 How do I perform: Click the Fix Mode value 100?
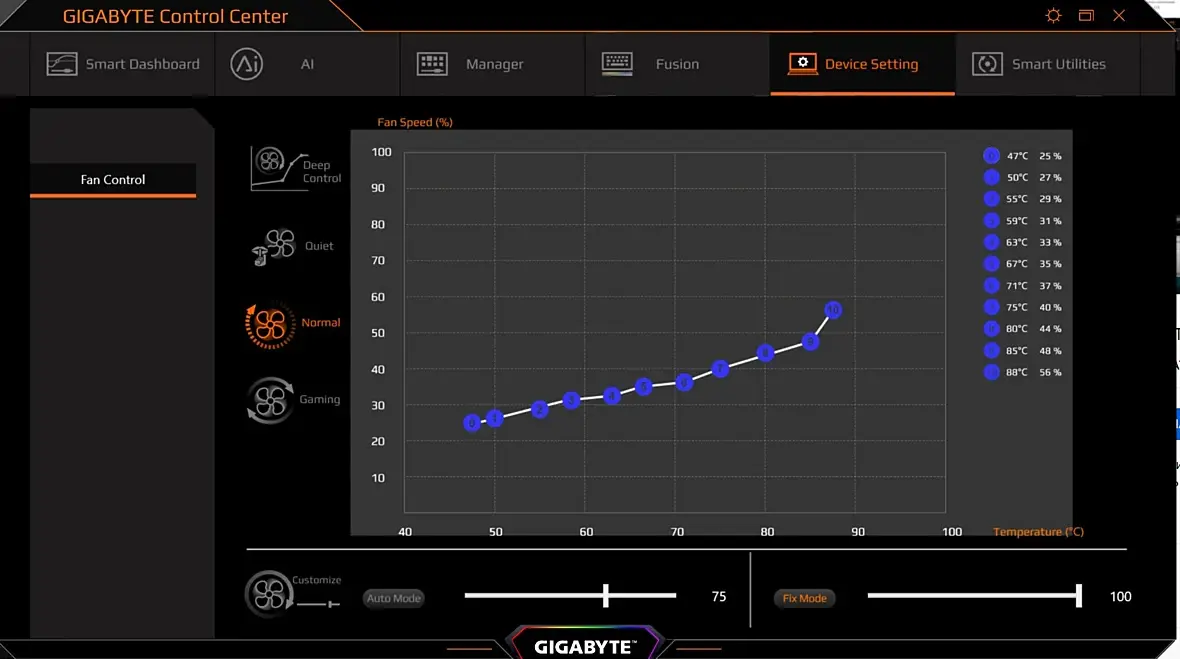(x=1120, y=597)
